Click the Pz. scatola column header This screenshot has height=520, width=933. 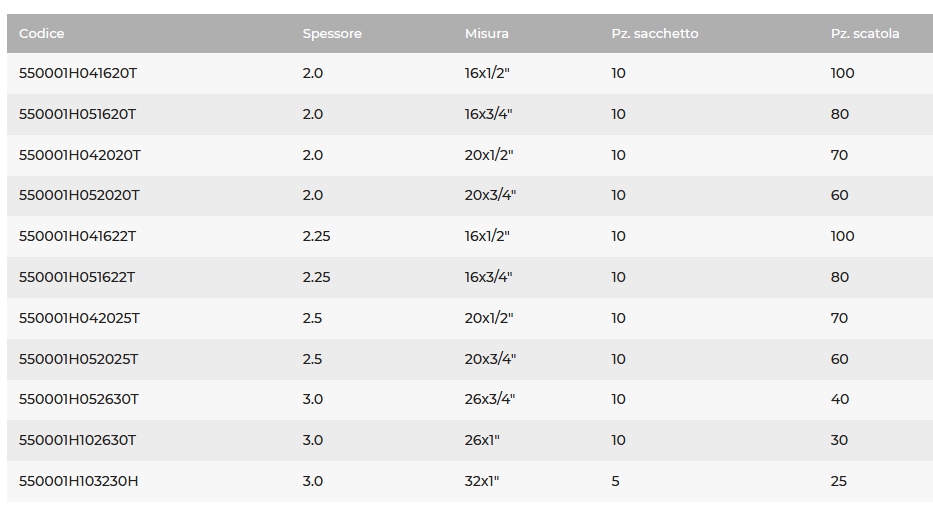click(865, 33)
